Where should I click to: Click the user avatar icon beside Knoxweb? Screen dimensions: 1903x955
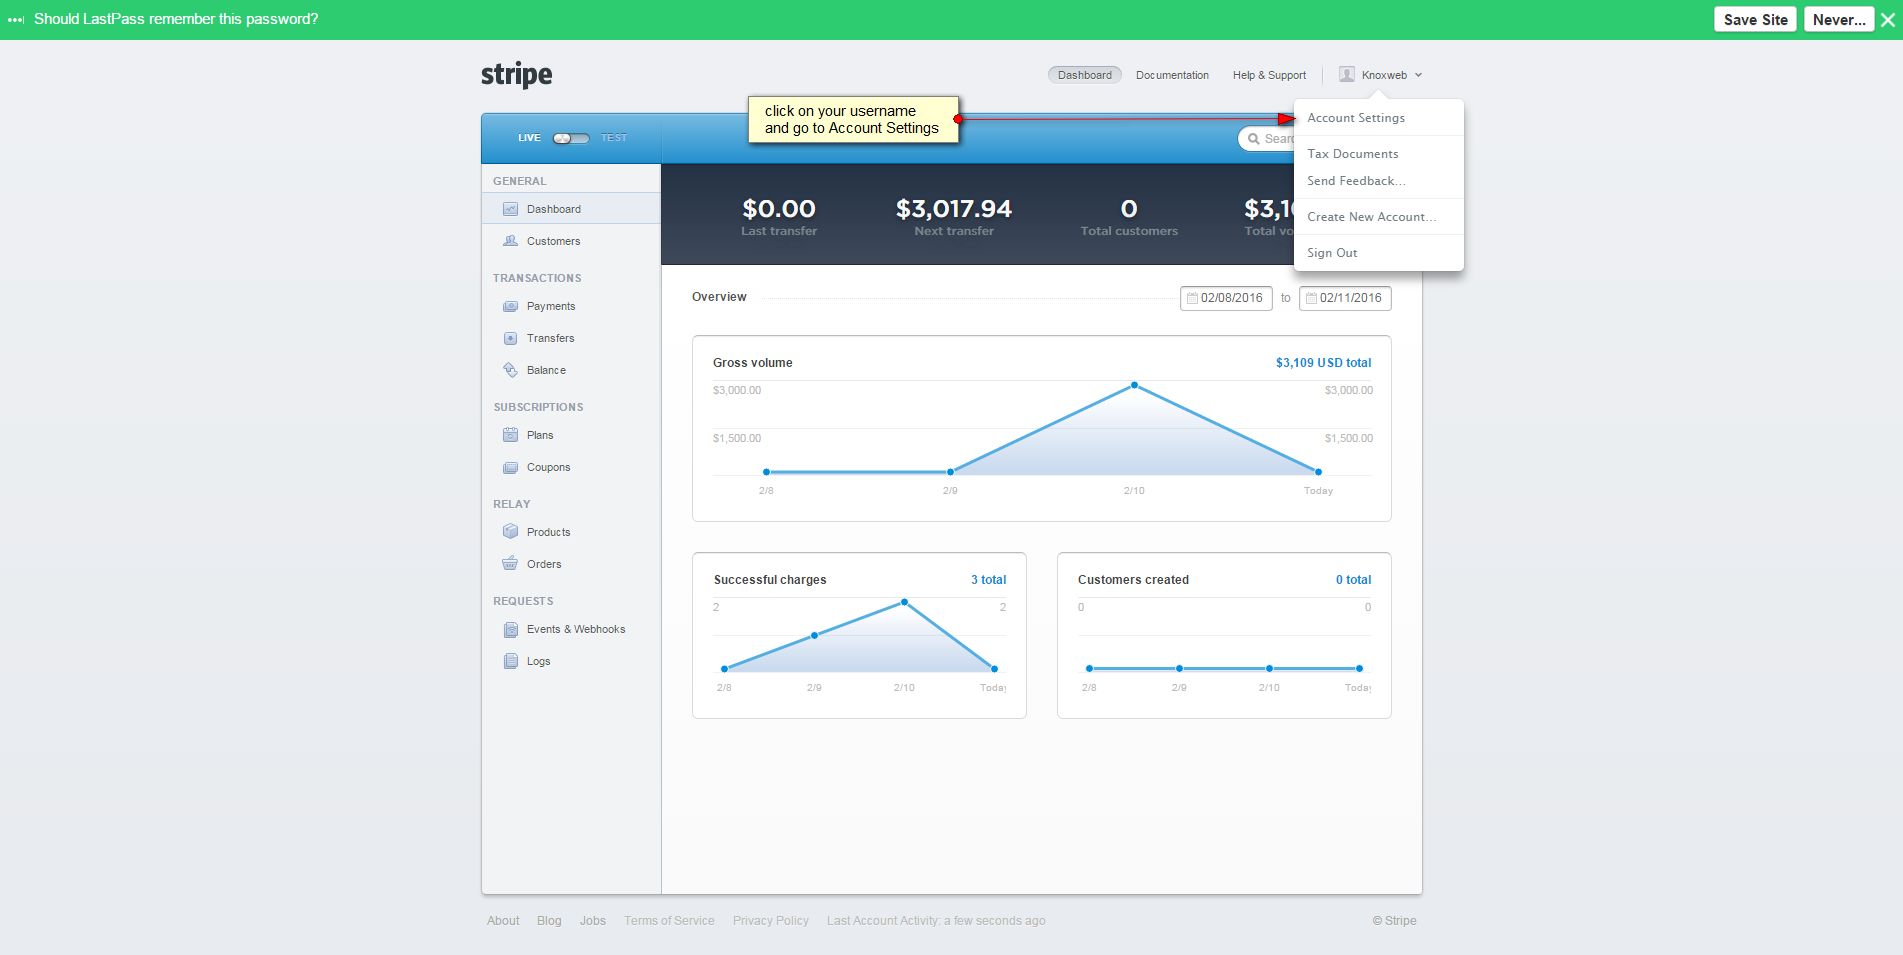(1347, 74)
